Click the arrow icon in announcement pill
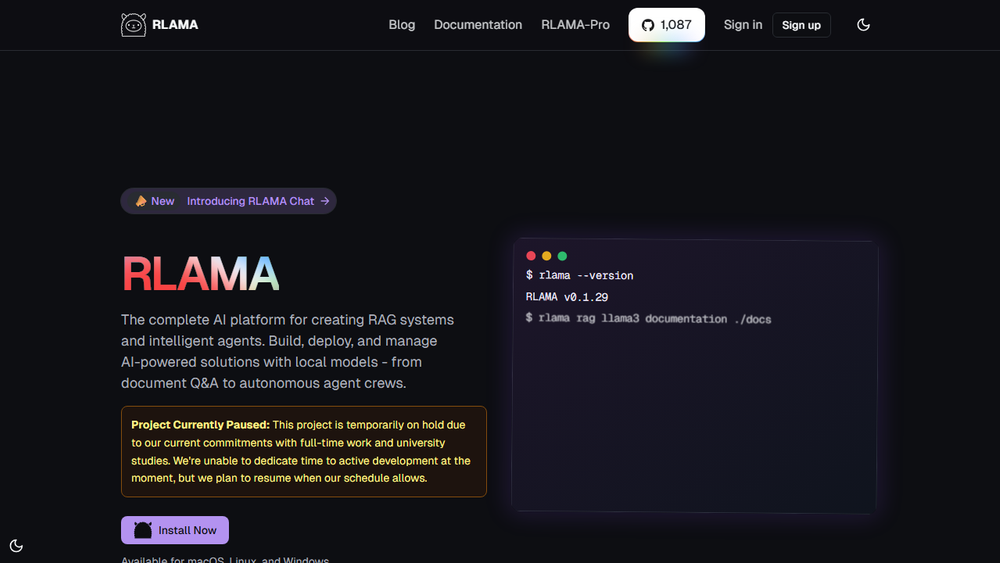The image size is (1000, 563). coord(325,201)
